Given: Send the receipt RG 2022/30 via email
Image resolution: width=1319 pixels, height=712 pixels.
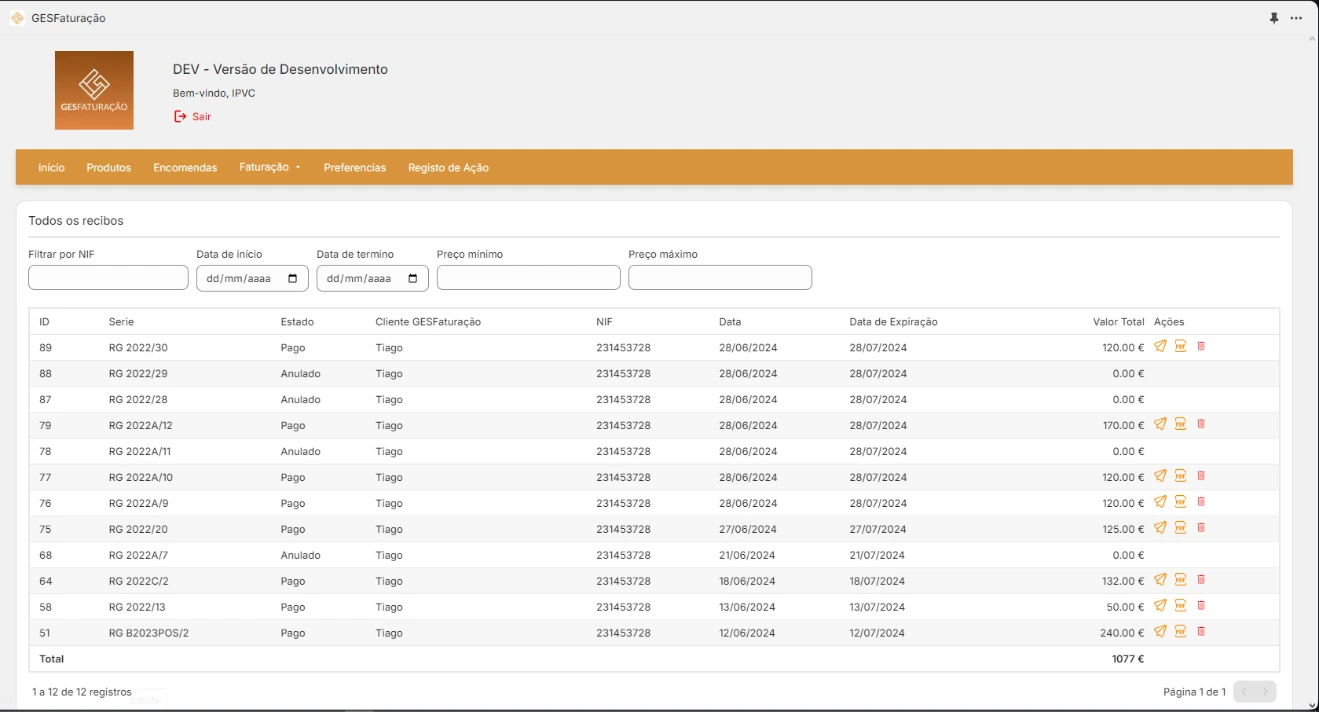Looking at the screenshot, I should coord(1160,347).
